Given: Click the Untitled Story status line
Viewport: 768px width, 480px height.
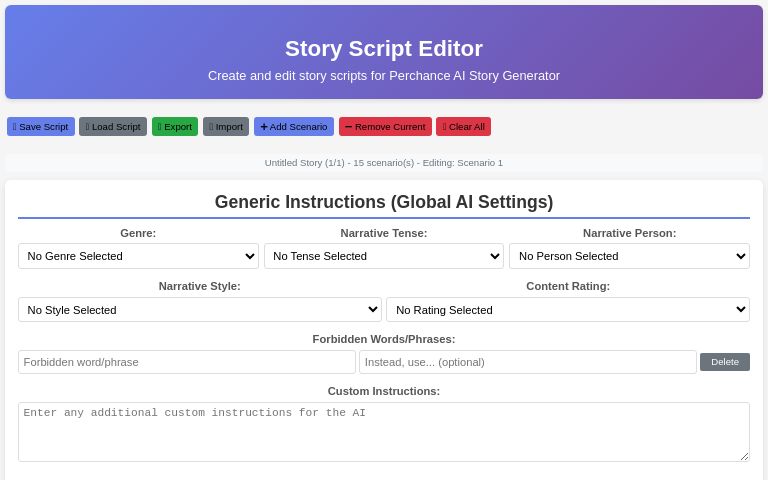Looking at the screenshot, I should pyautogui.click(x=384, y=163).
